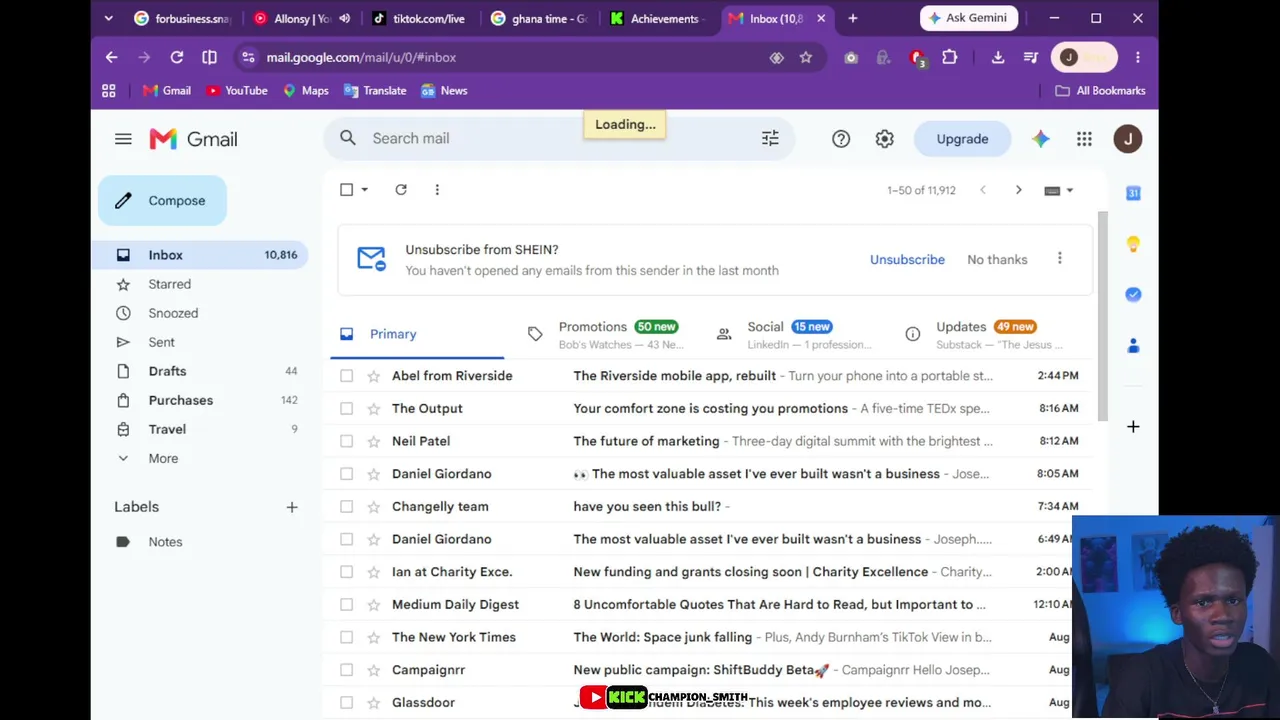Star The New York Times email
The width and height of the screenshot is (1280, 720).
click(373, 637)
